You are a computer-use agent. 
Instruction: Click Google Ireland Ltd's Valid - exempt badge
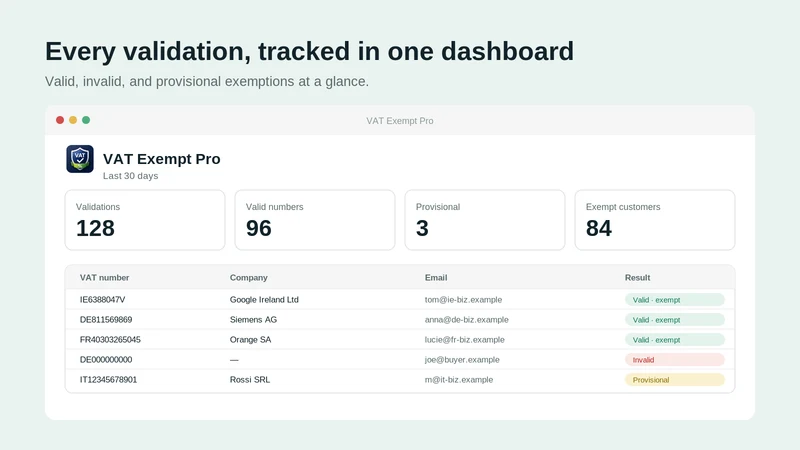(674, 299)
